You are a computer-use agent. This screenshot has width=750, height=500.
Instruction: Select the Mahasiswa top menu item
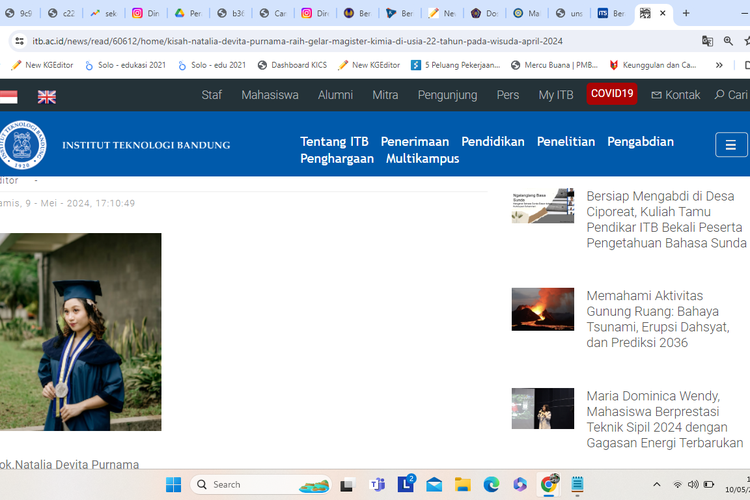pos(269,95)
